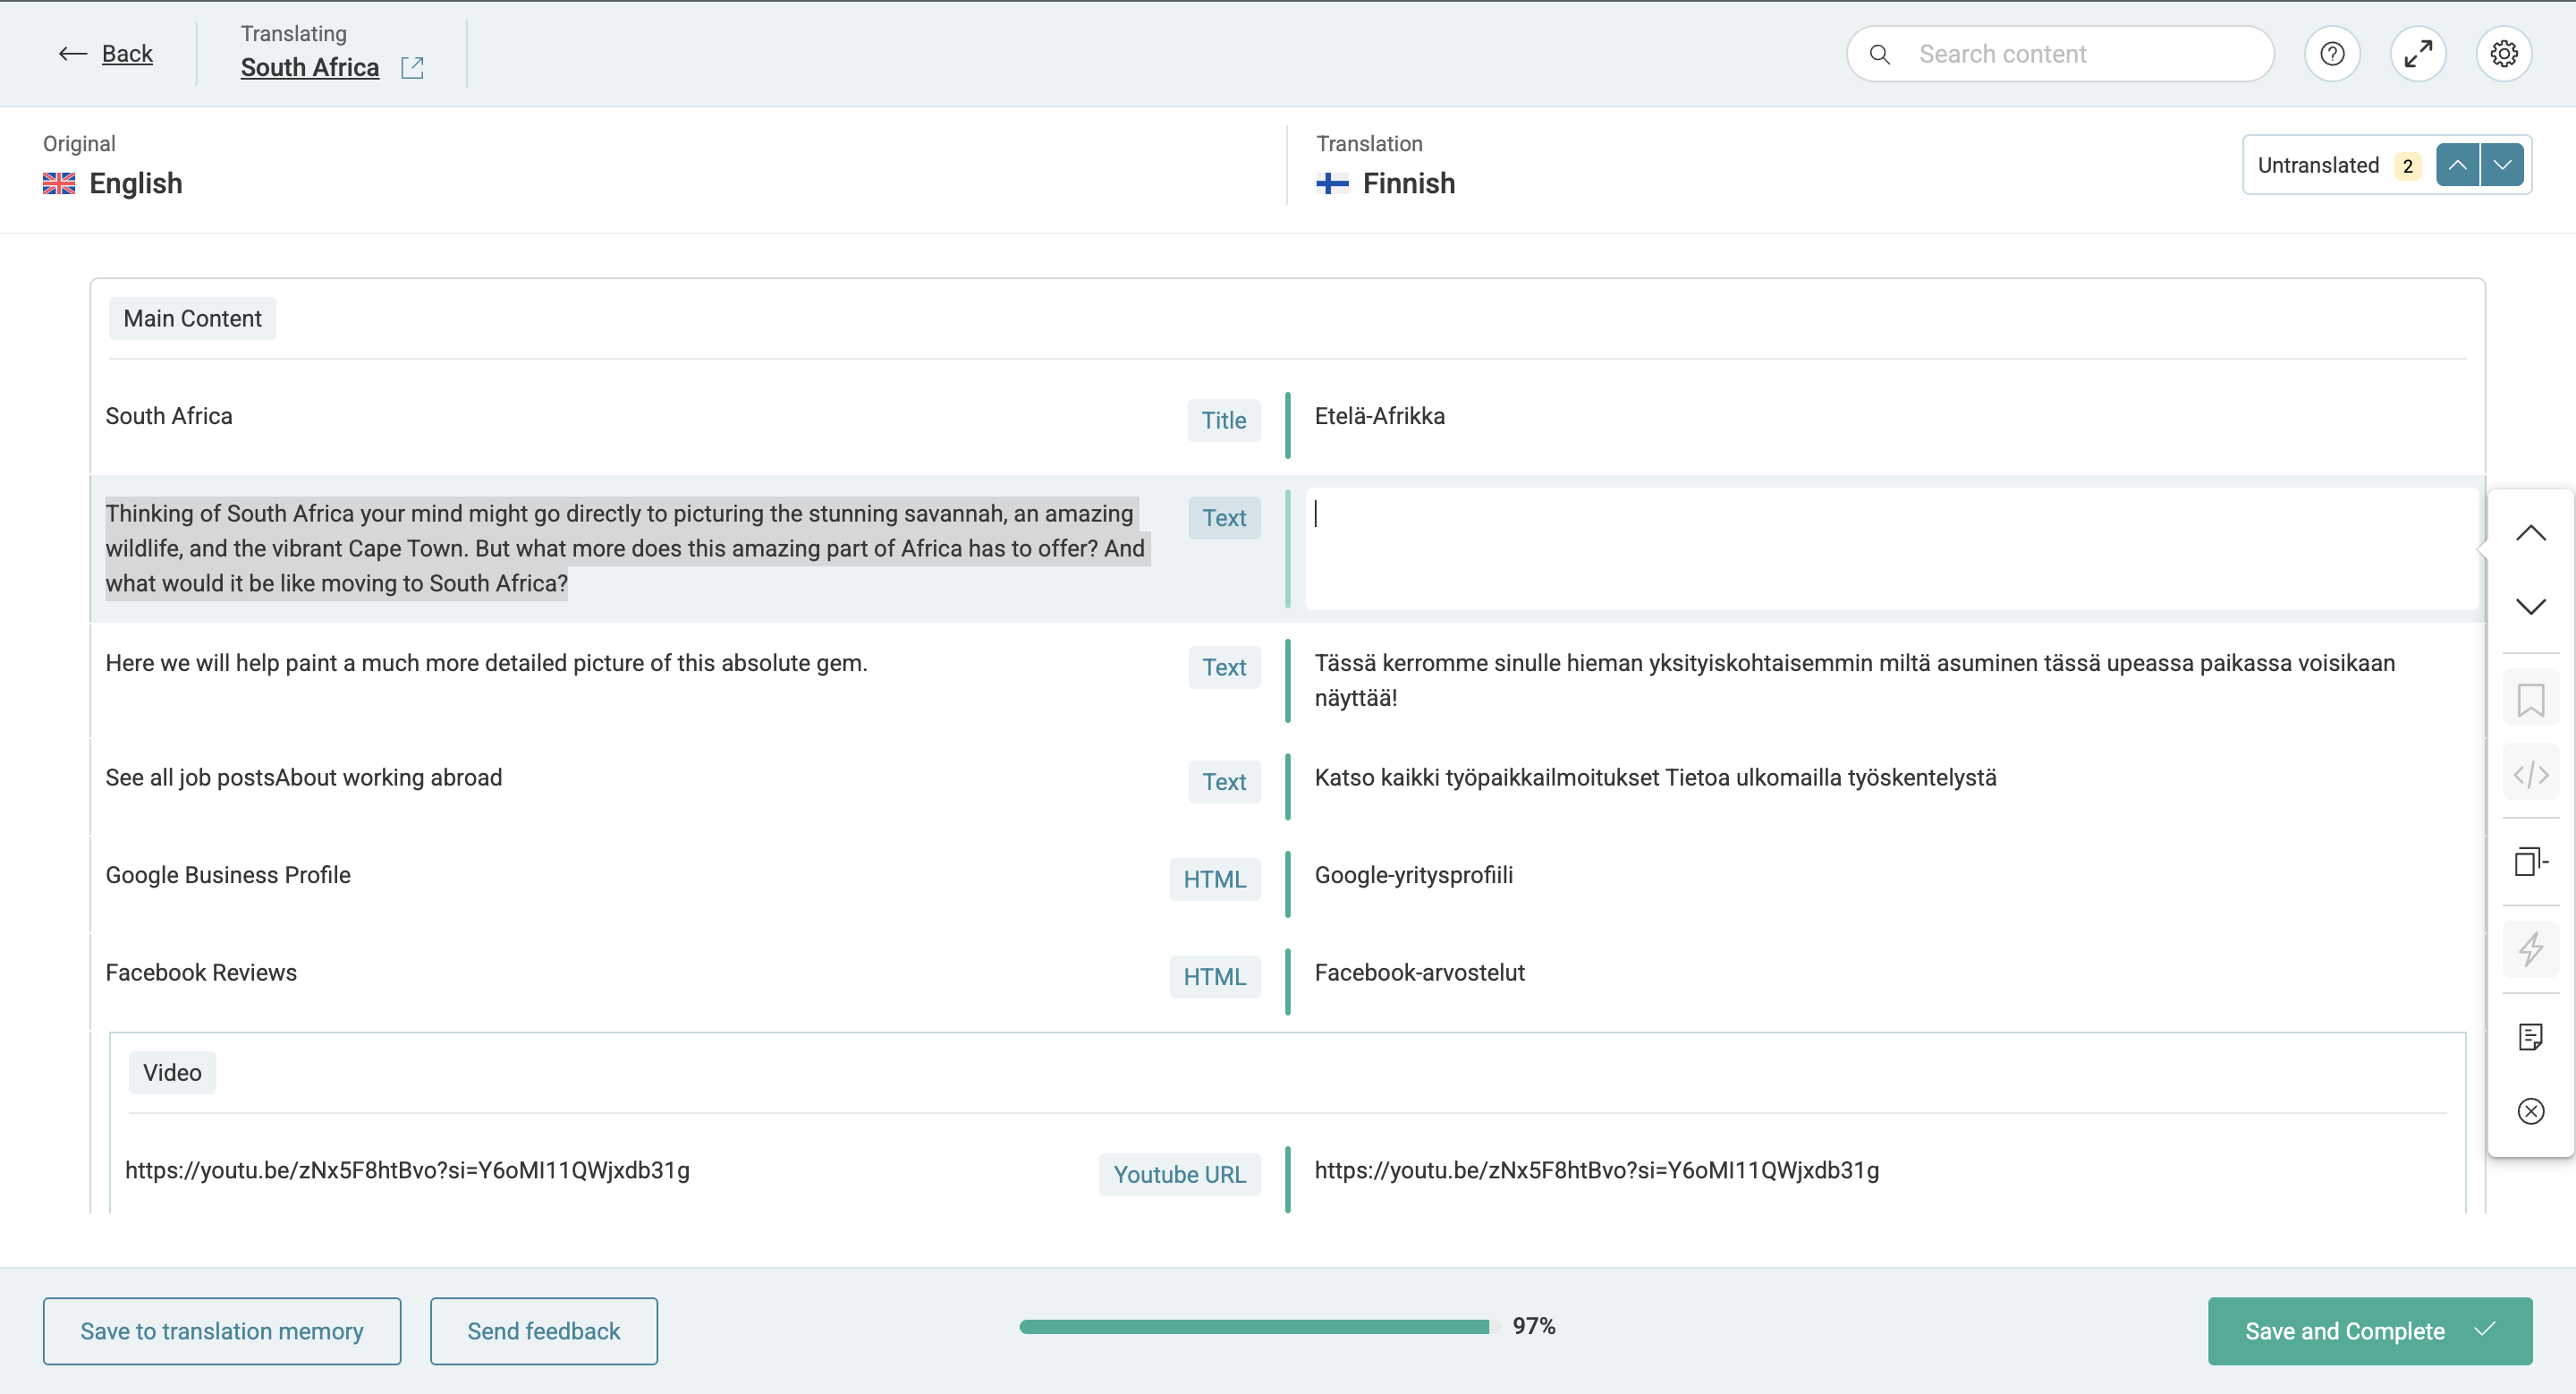This screenshot has width=2576, height=1394.
Task: Open settings via the gear icon
Action: (2503, 54)
